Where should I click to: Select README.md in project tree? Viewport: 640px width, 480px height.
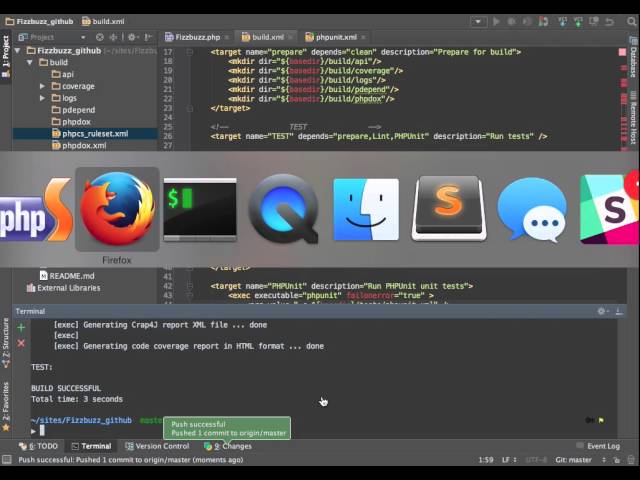(67, 276)
